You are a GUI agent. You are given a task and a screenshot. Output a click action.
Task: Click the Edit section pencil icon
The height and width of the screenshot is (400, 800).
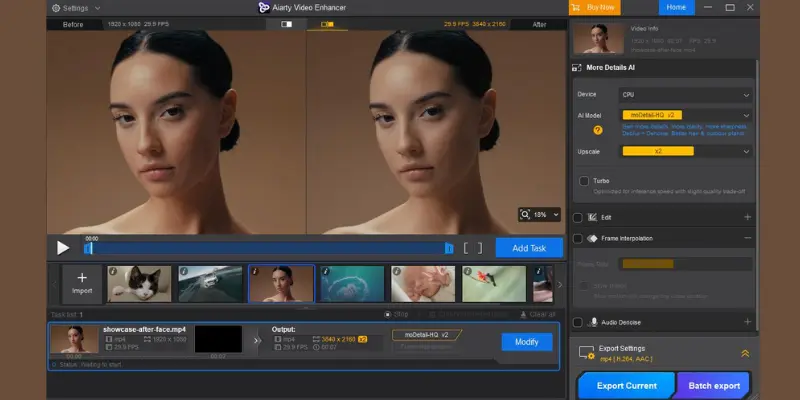point(592,217)
